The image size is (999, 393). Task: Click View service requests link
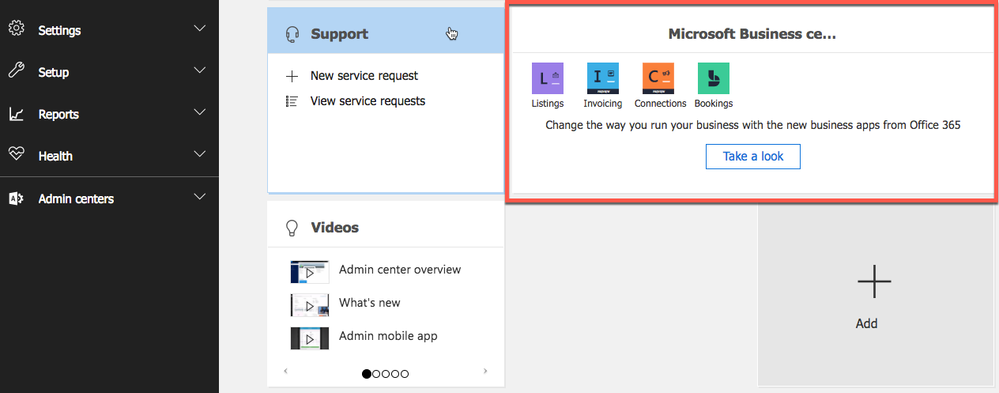(x=368, y=101)
